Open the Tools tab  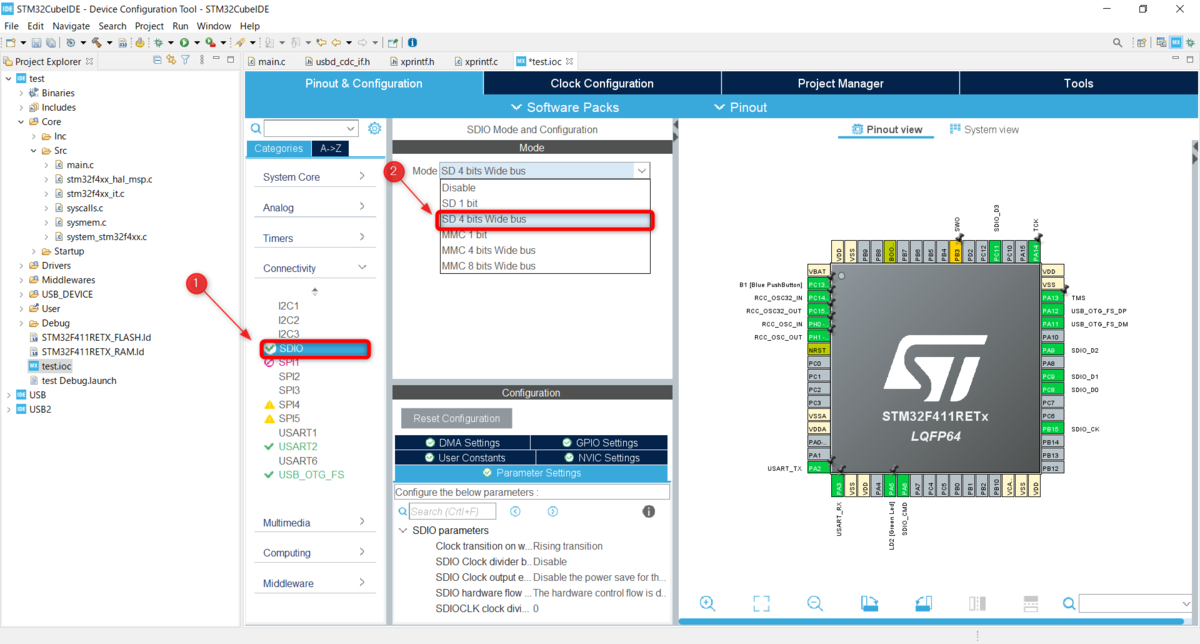coord(1079,84)
